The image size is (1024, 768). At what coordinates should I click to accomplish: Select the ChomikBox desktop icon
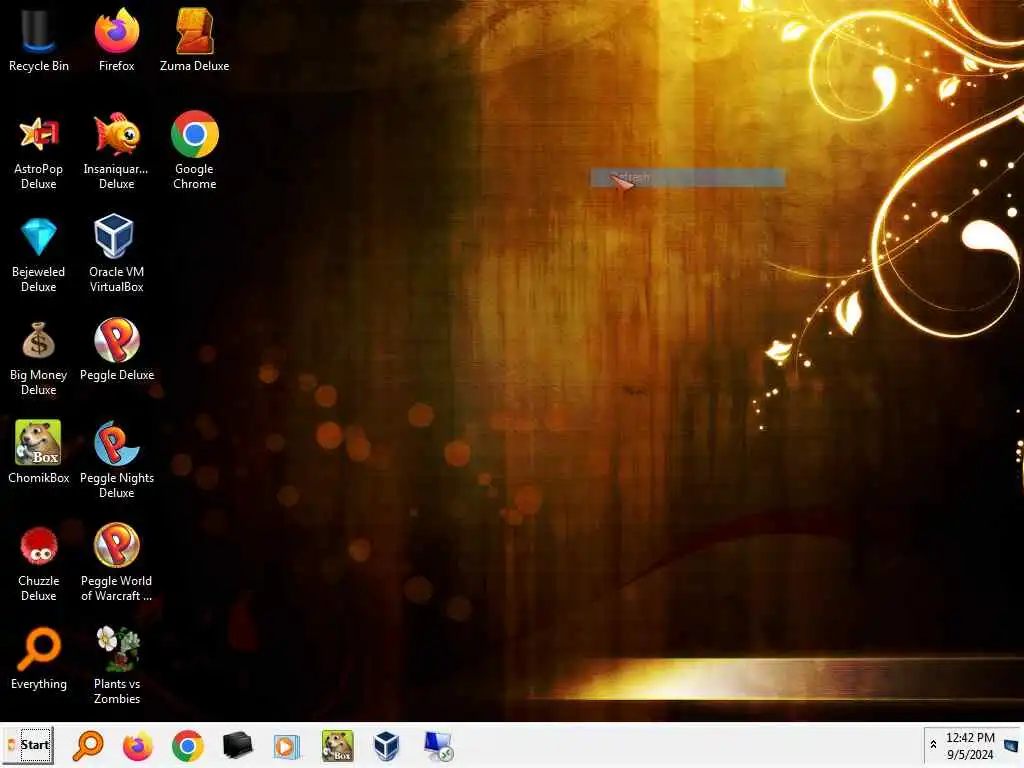[39, 452]
